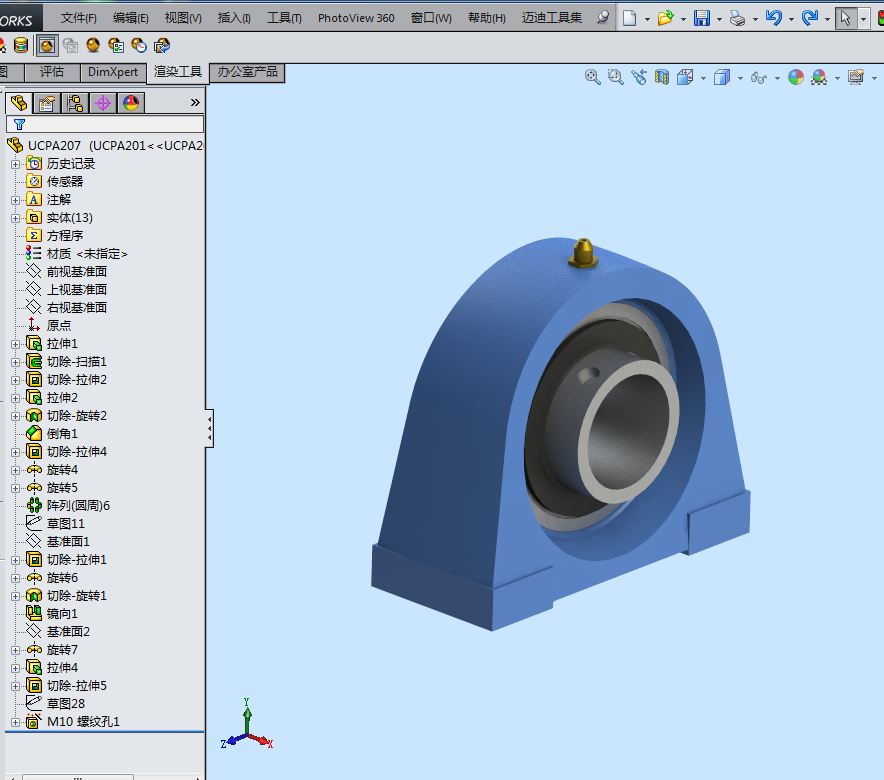Screen dimensions: 884x780
Task: Click the Apply Scene icon
Action: pyautogui.click(x=819, y=77)
